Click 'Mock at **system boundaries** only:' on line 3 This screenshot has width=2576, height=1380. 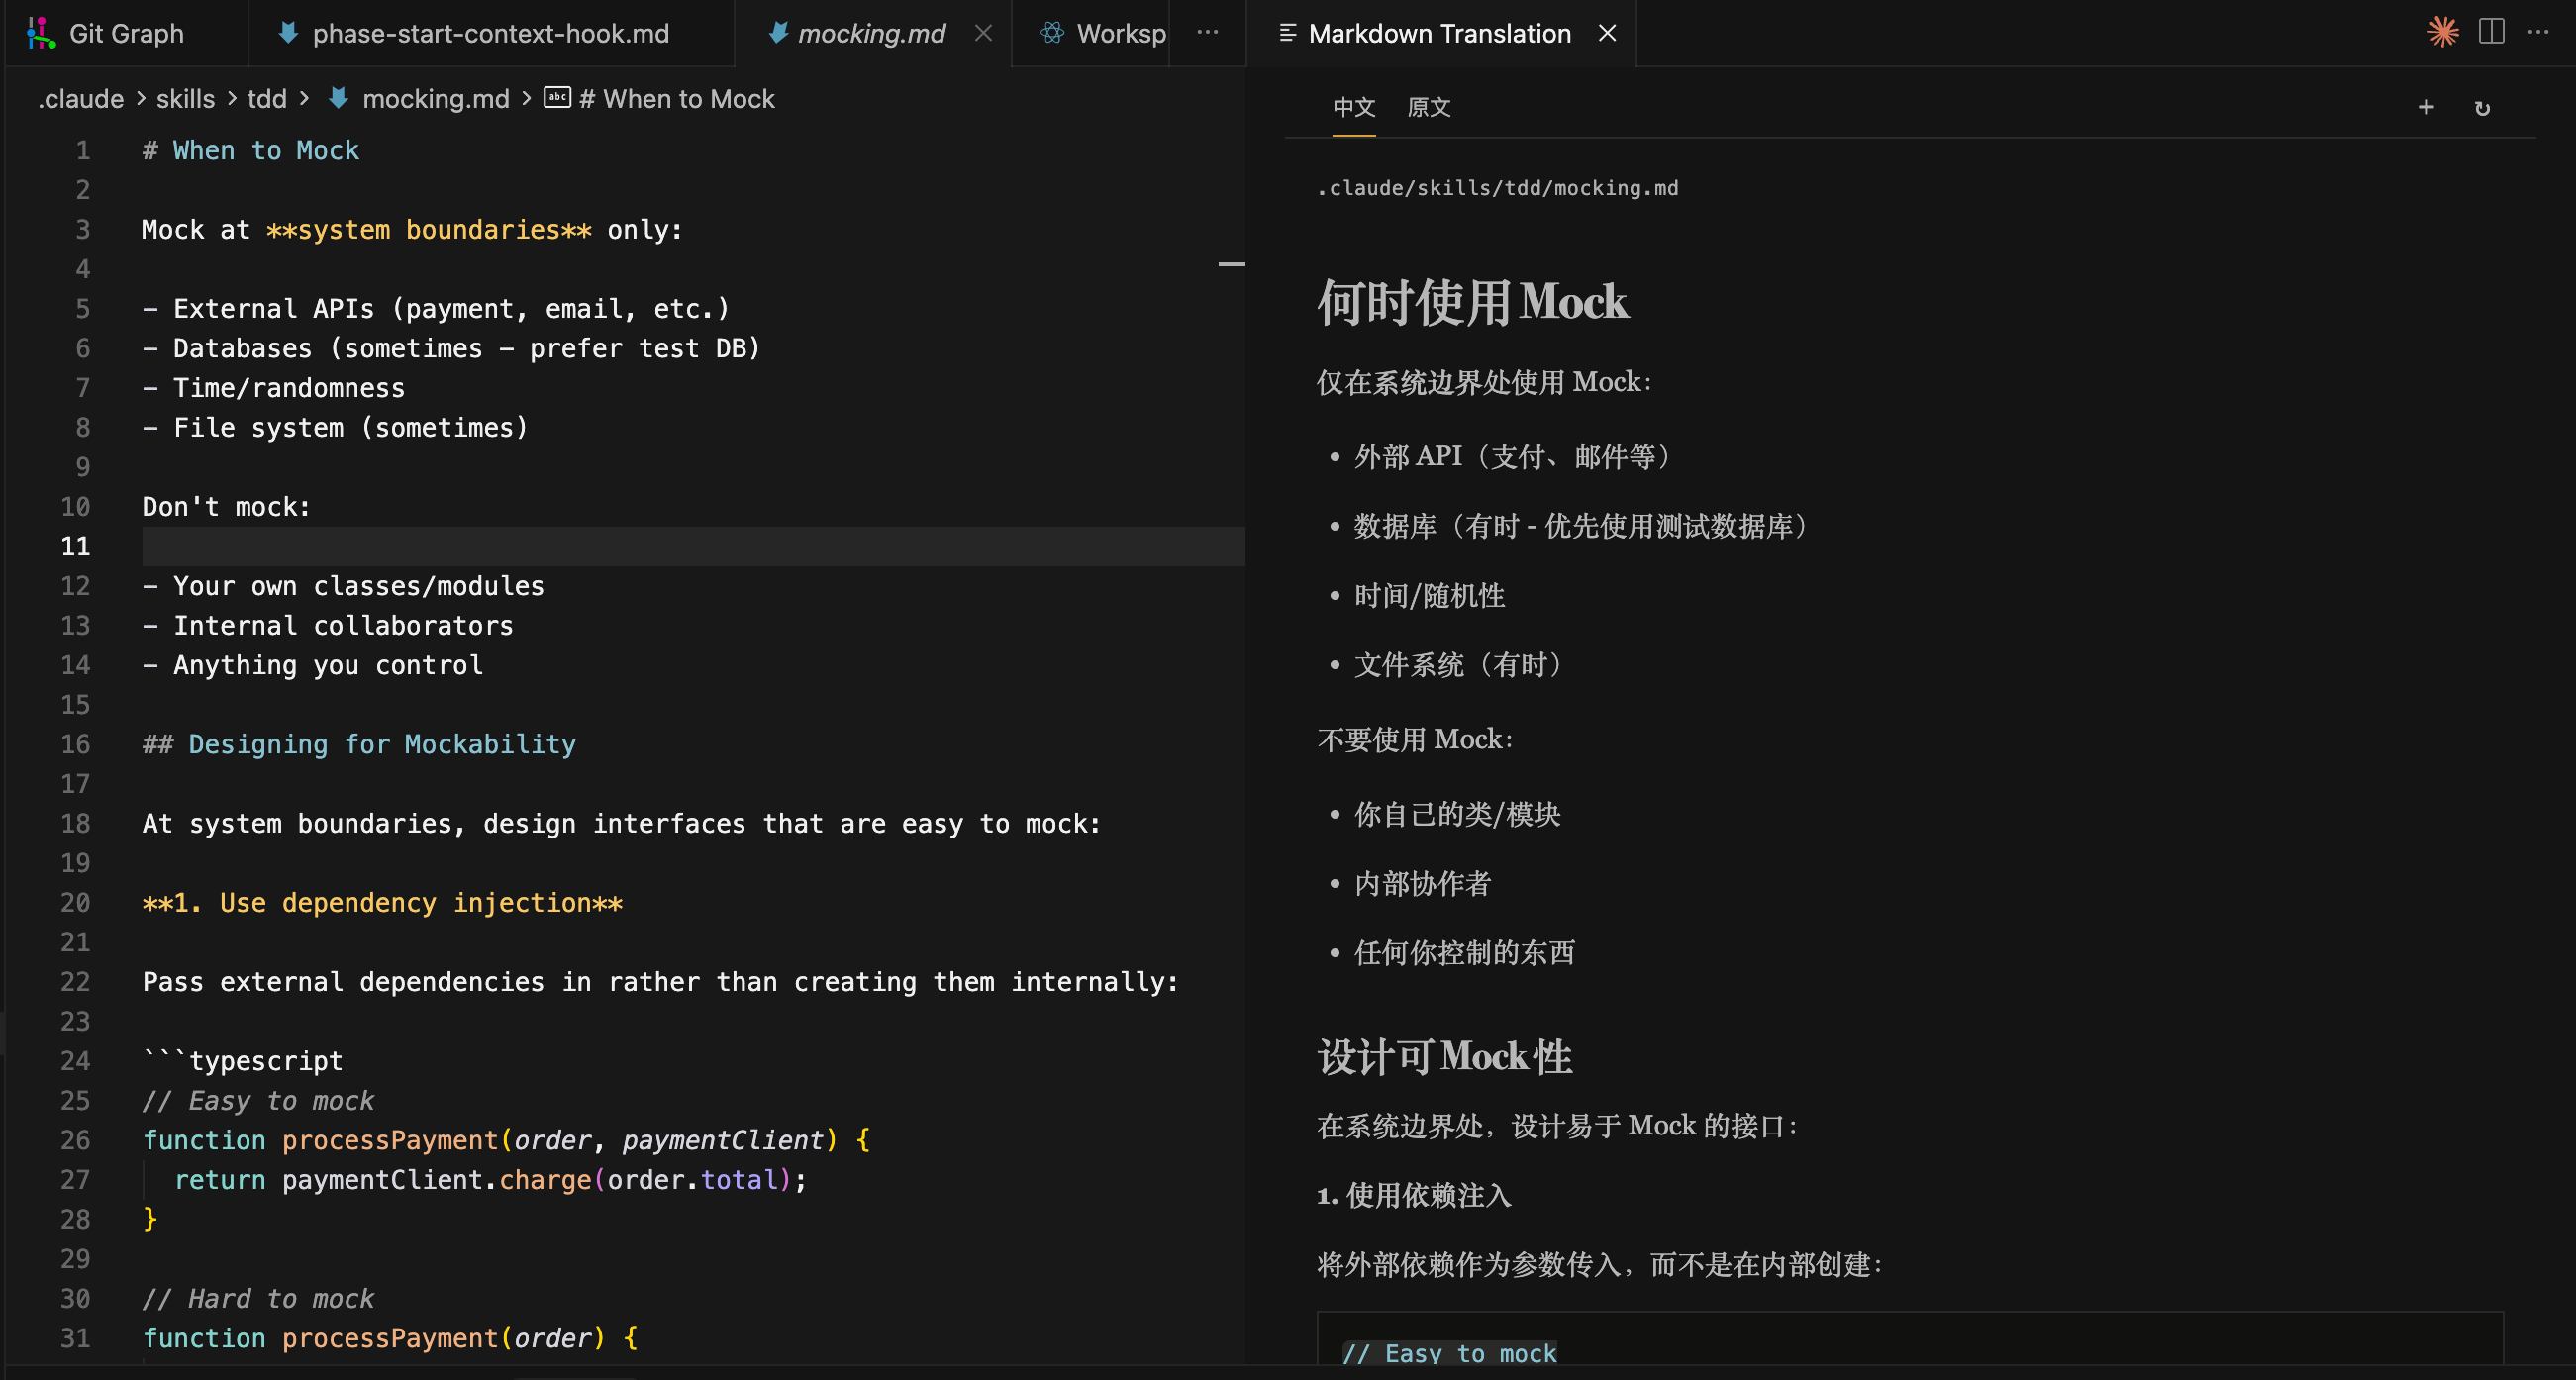click(412, 230)
